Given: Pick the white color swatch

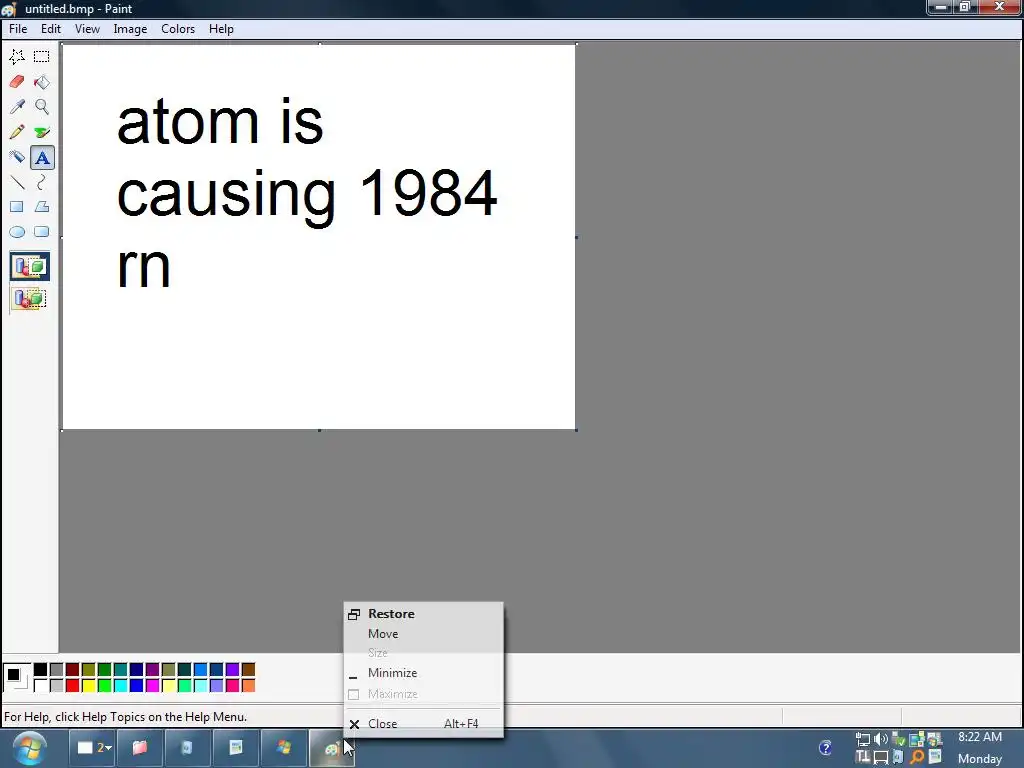Looking at the screenshot, I should click(x=40, y=686).
